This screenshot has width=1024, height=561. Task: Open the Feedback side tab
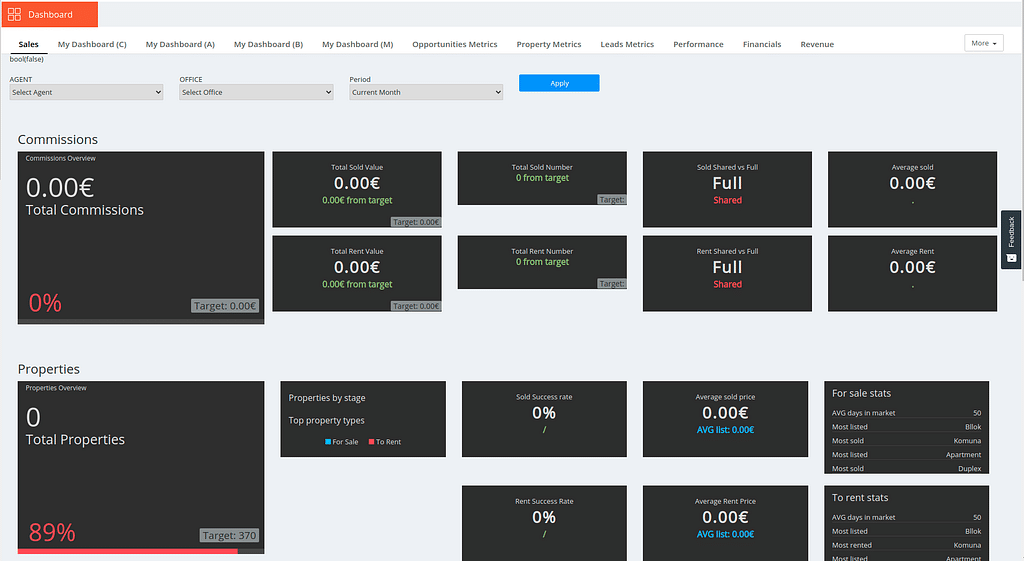pyautogui.click(x=1012, y=239)
